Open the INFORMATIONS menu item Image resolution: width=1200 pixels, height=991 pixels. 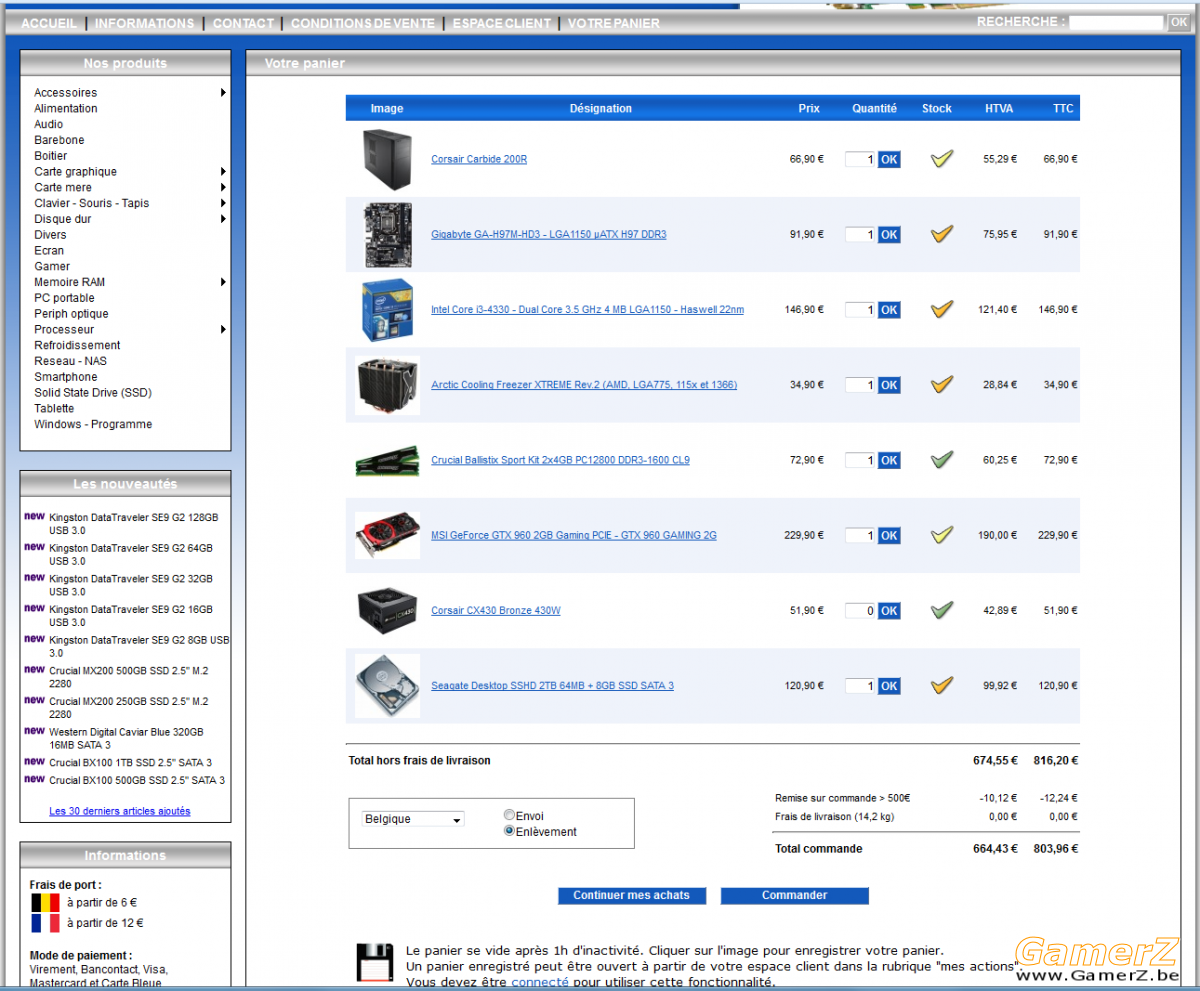(144, 23)
